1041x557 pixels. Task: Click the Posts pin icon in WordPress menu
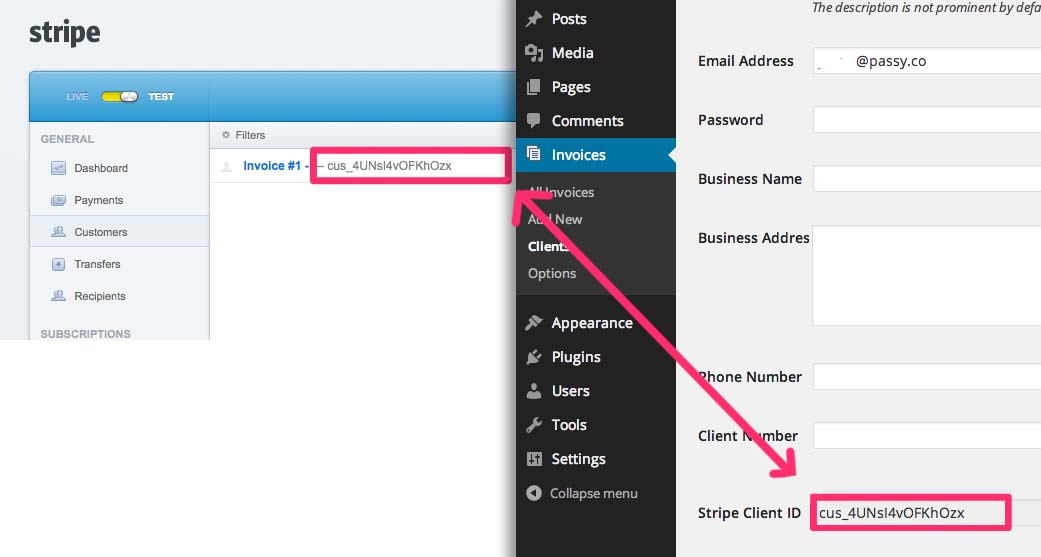(534, 19)
